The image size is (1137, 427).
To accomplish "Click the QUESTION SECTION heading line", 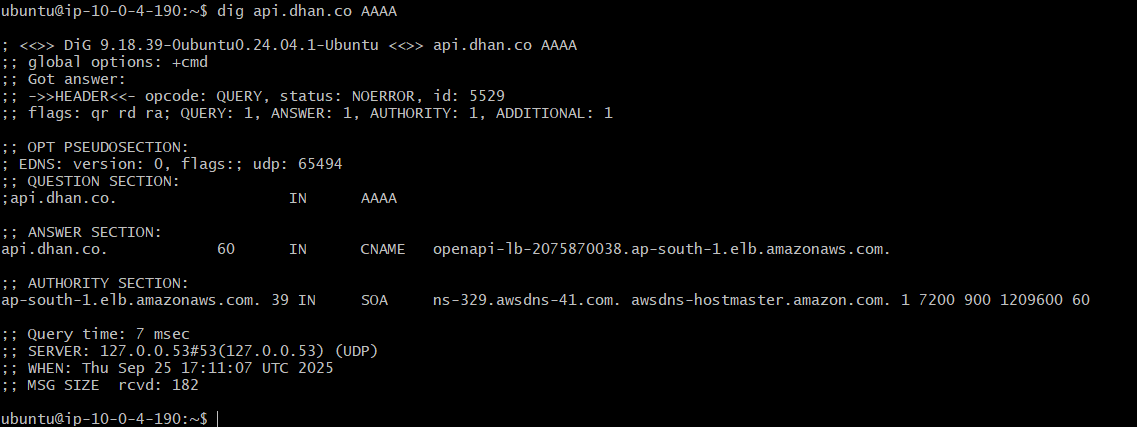I will tap(91, 181).
